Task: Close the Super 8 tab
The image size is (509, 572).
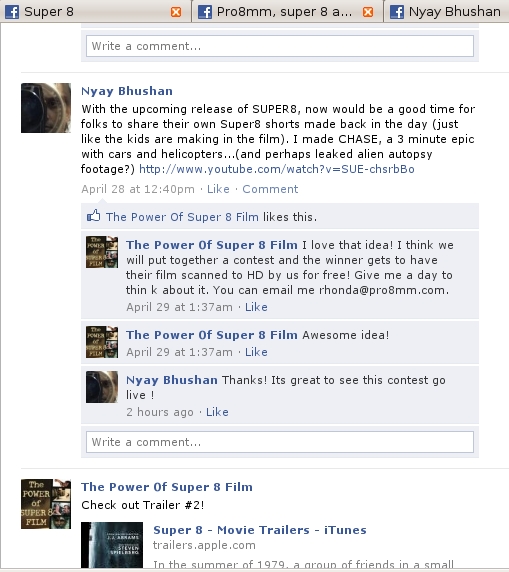Action: pyautogui.click(x=176, y=12)
